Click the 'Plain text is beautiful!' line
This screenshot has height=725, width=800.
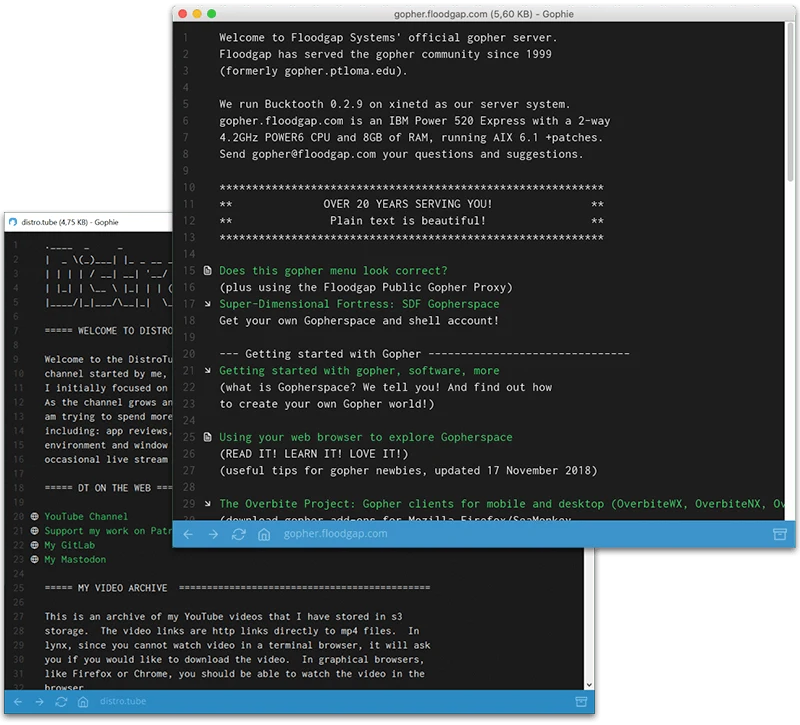pos(408,221)
